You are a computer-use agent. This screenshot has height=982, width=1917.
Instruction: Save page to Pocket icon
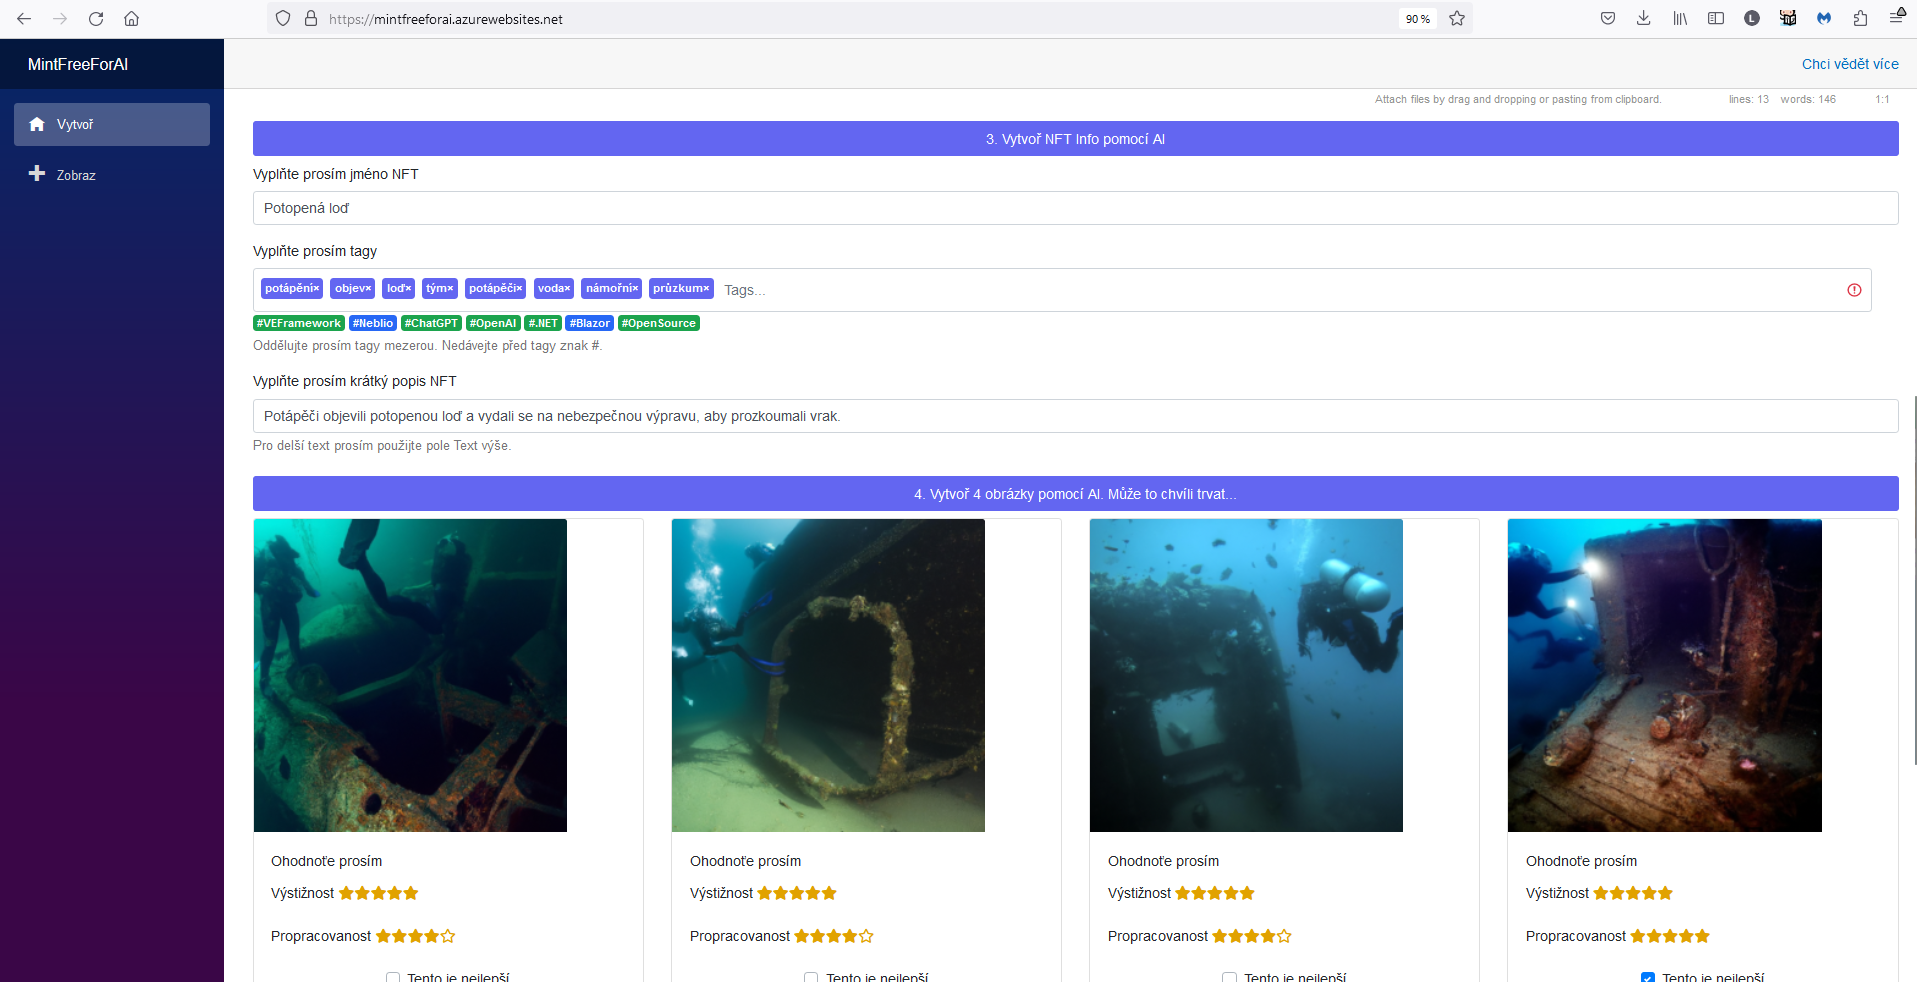coord(1608,19)
